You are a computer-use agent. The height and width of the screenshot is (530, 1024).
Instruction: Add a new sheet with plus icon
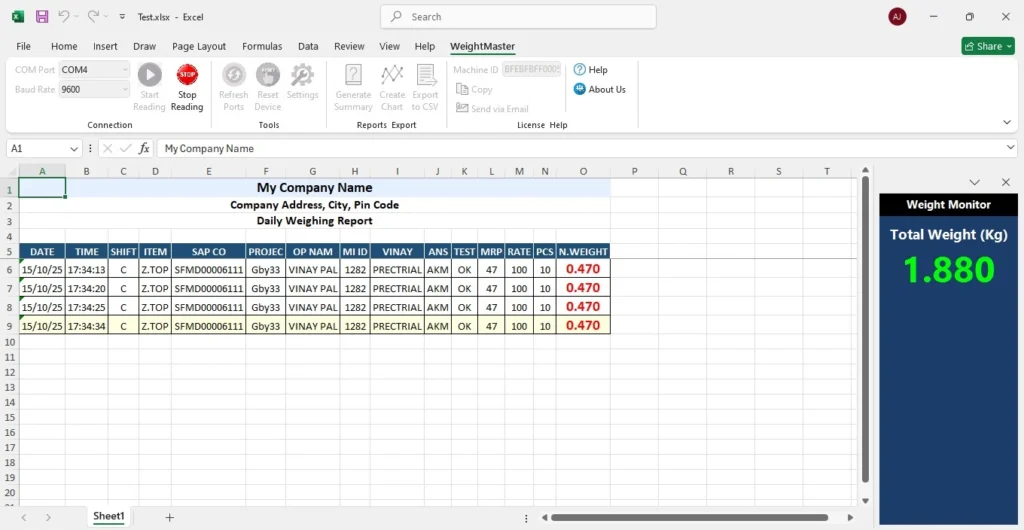[x=169, y=517]
